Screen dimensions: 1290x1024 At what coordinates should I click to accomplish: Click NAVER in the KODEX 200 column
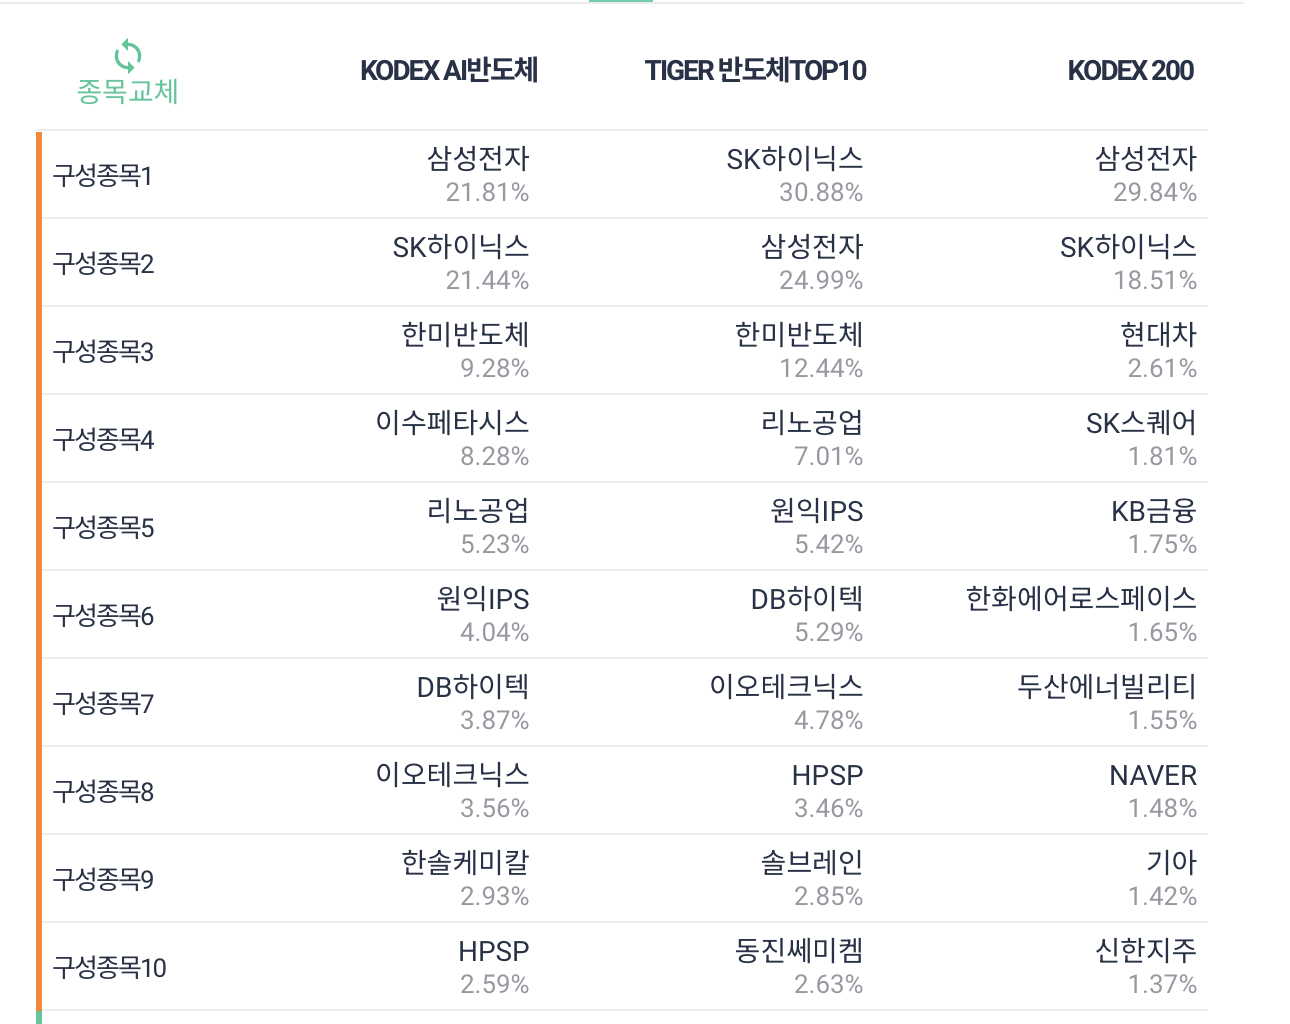(1152, 775)
